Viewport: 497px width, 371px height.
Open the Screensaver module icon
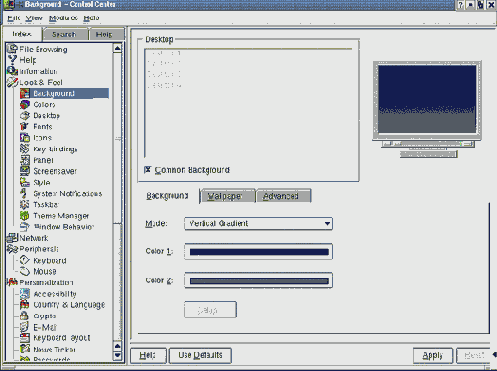[x=25, y=171]
